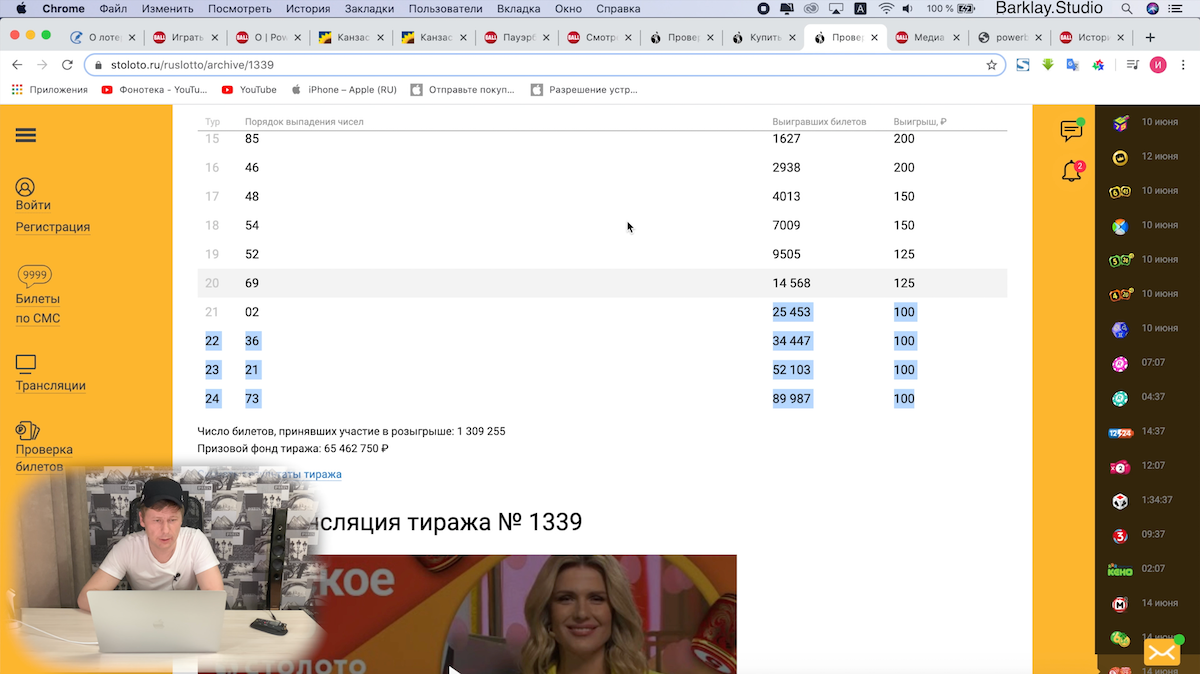Click the Выигравших билетов column header
This screenshot has height=674, width=1200.
pyautogui.click(x=819, y=122)
